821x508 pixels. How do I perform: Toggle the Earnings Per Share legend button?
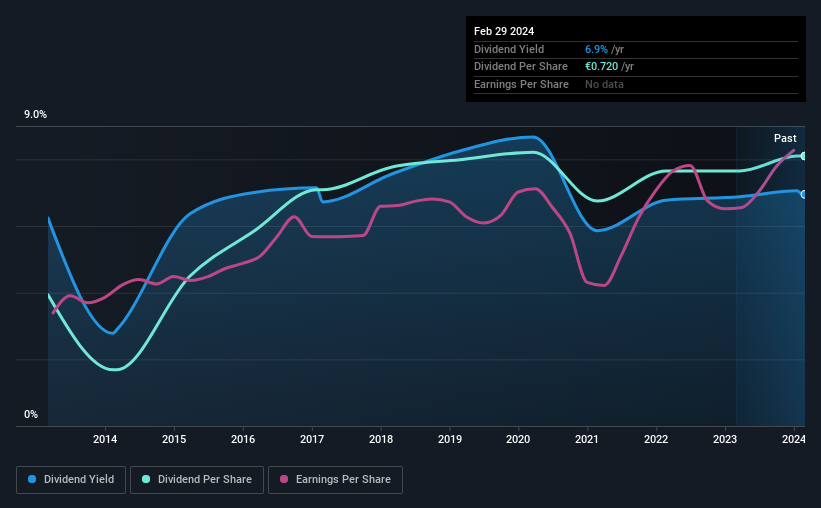coord(335,480)
